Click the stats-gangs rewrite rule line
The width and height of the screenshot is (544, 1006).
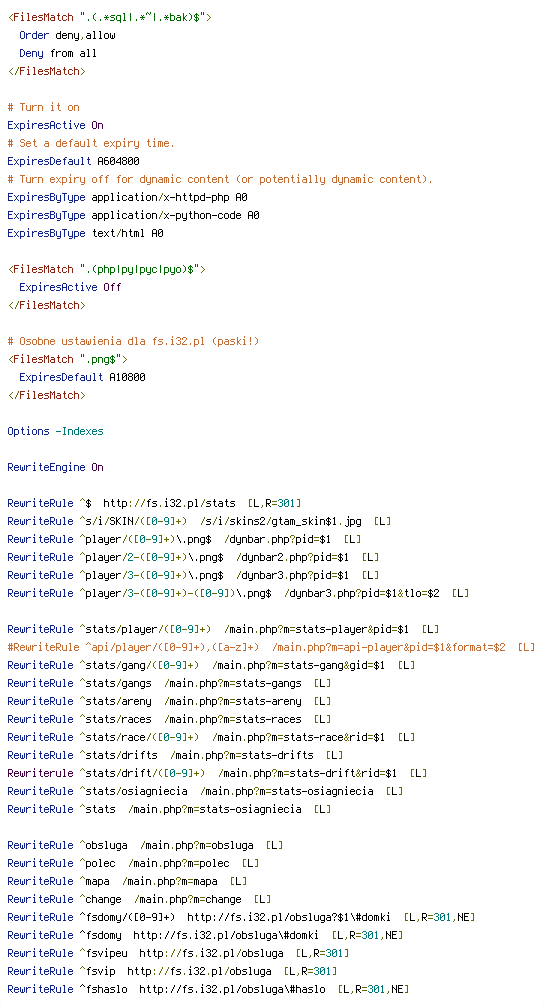point(169,683)
